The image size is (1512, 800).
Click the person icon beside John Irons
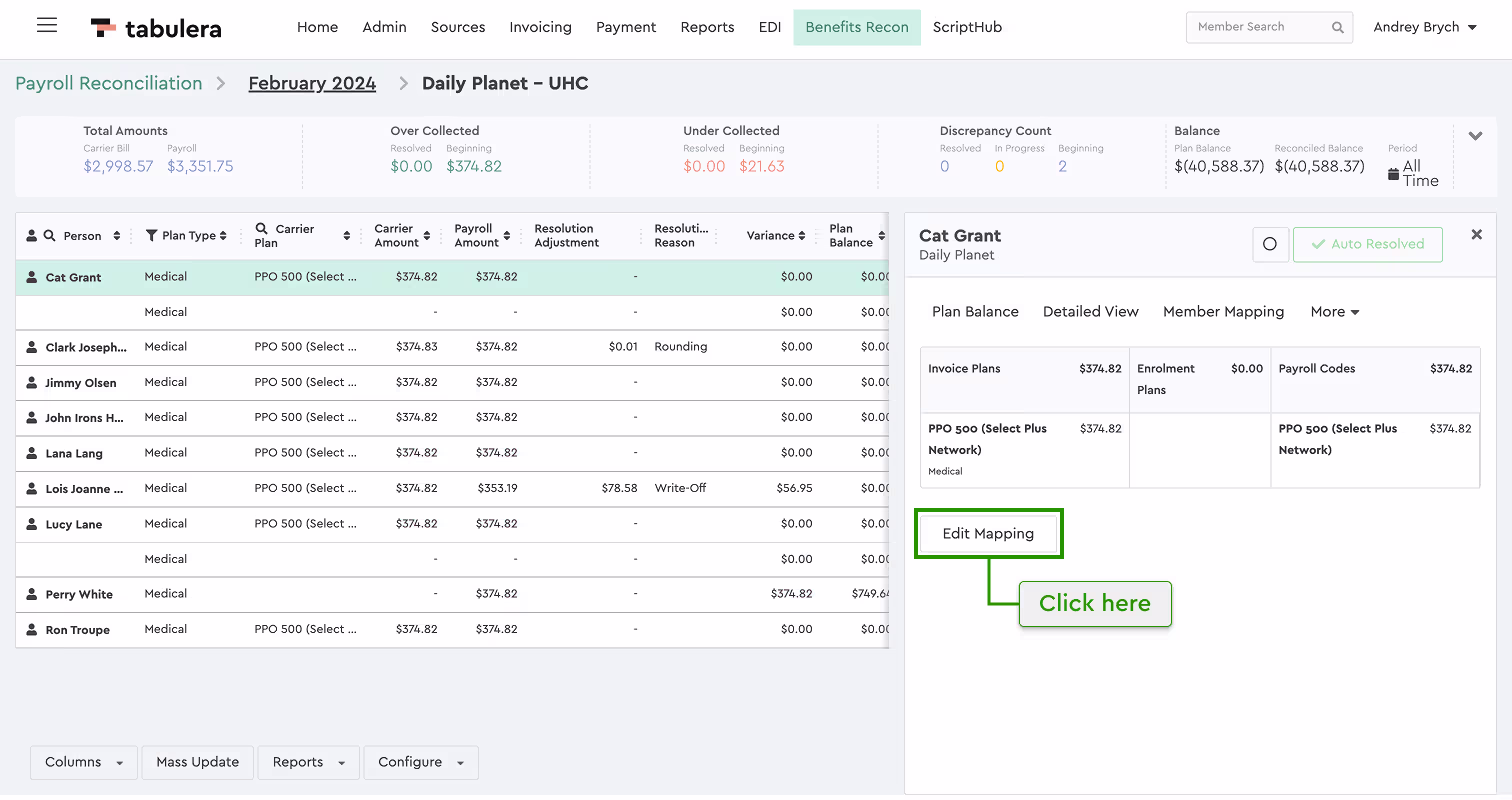pyautogui.click(x=32, y=418)
